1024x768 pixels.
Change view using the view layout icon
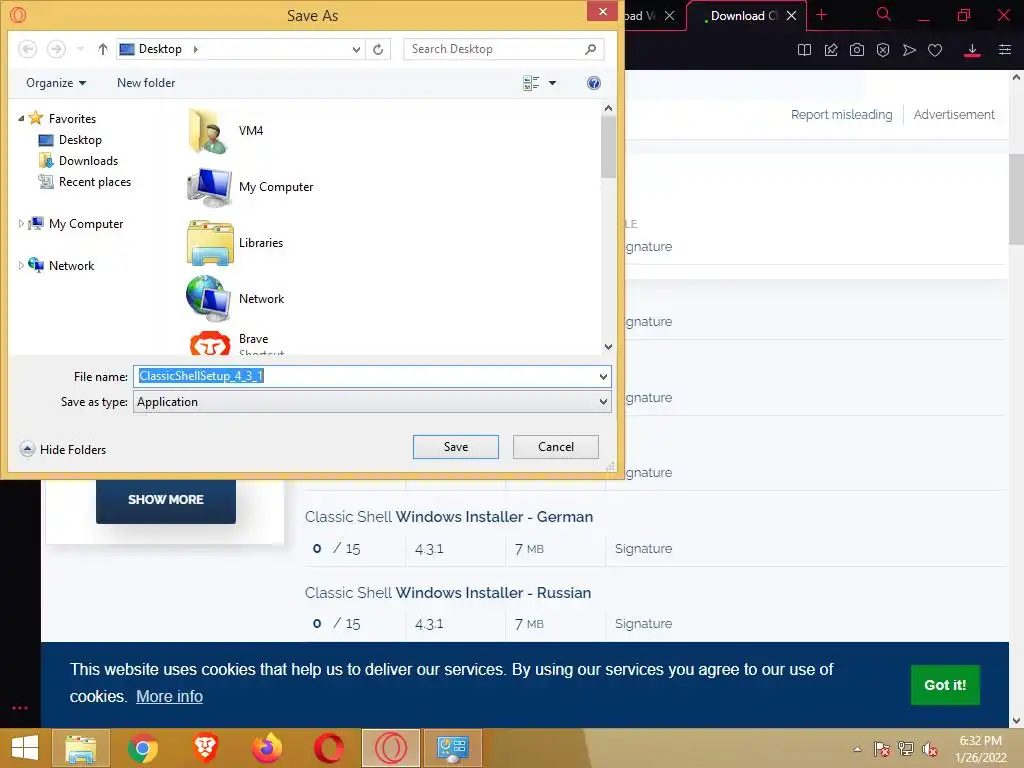pyautogui.click(x=531, y=83)
